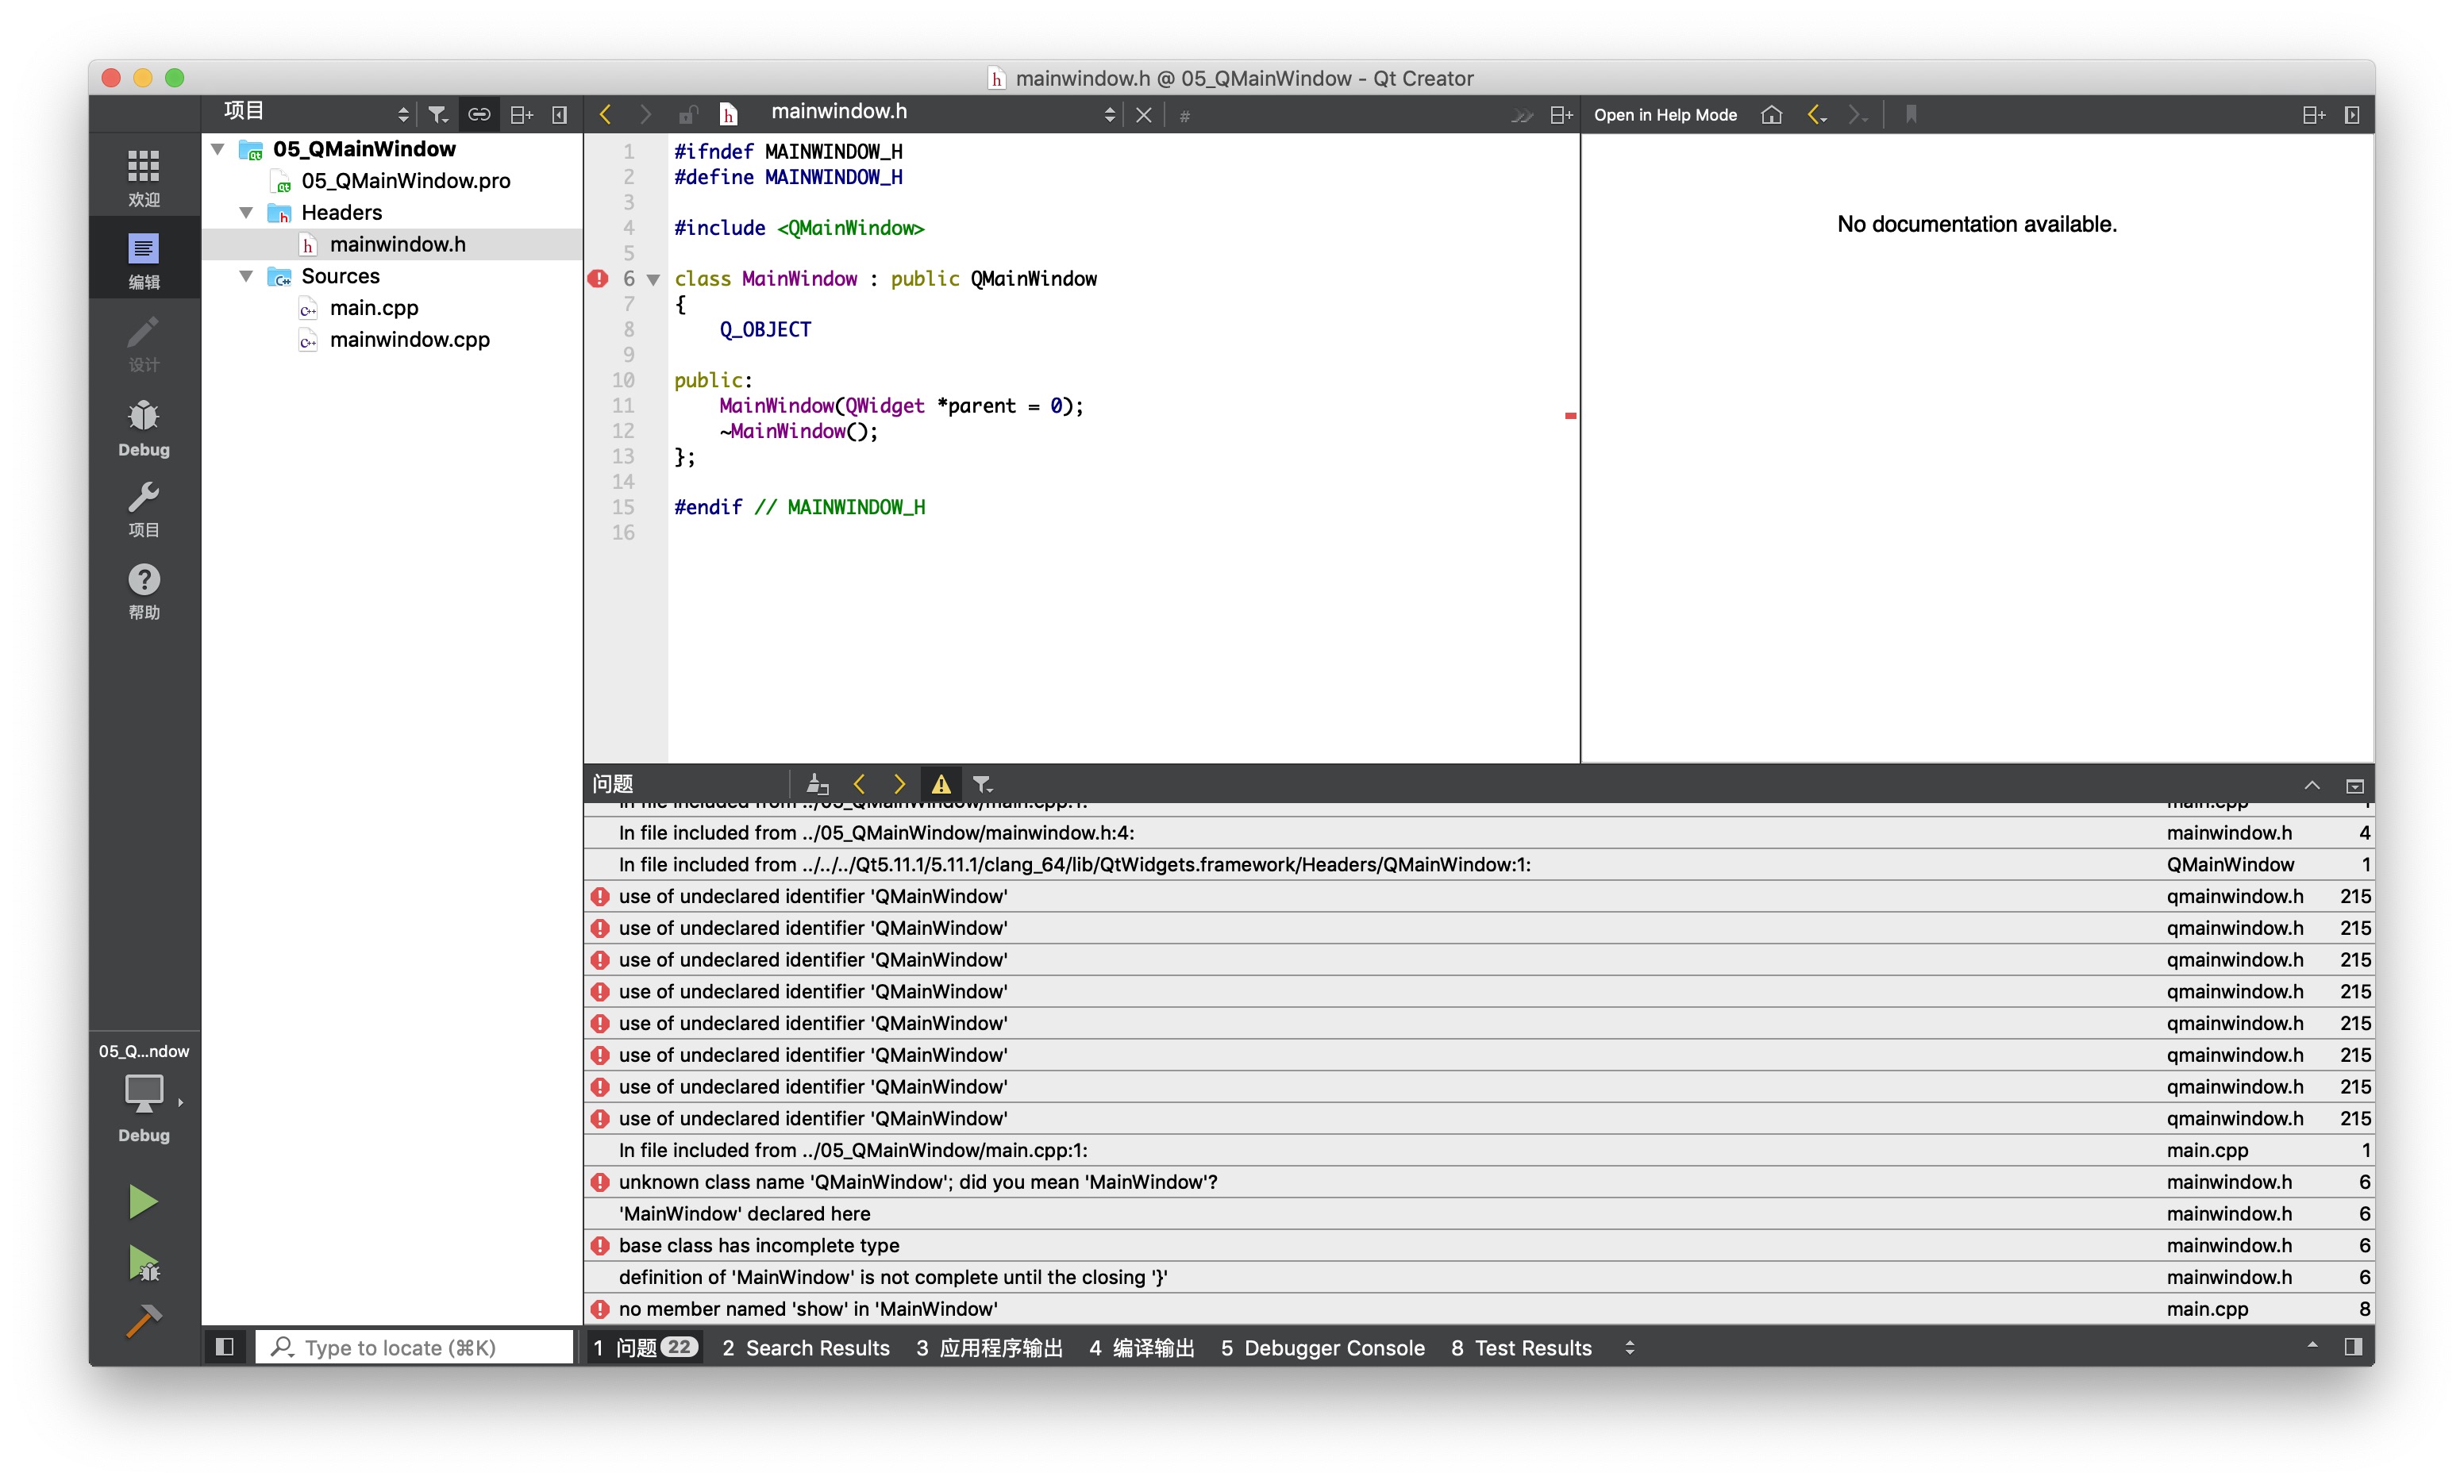Open the issues category filter funnel
Viewport: 2464px width, 1484px height.
982,784
